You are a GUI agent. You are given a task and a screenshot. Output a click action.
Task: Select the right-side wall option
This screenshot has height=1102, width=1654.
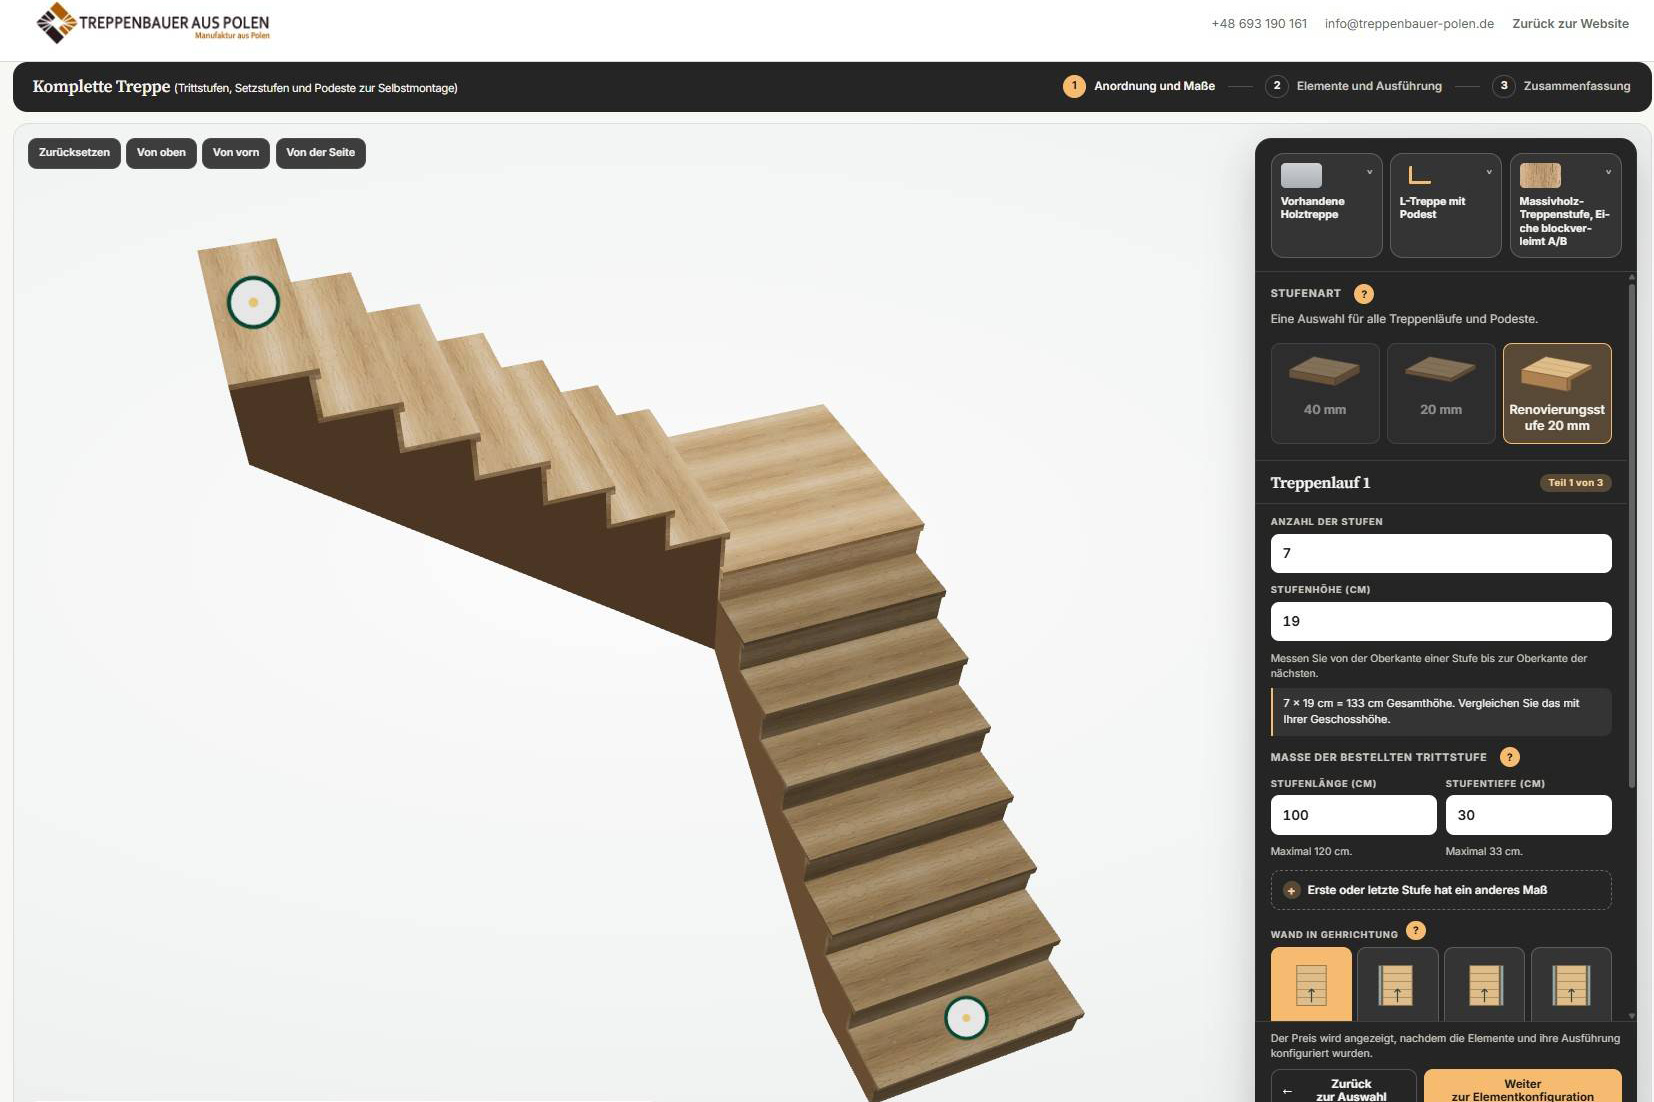1484,985
